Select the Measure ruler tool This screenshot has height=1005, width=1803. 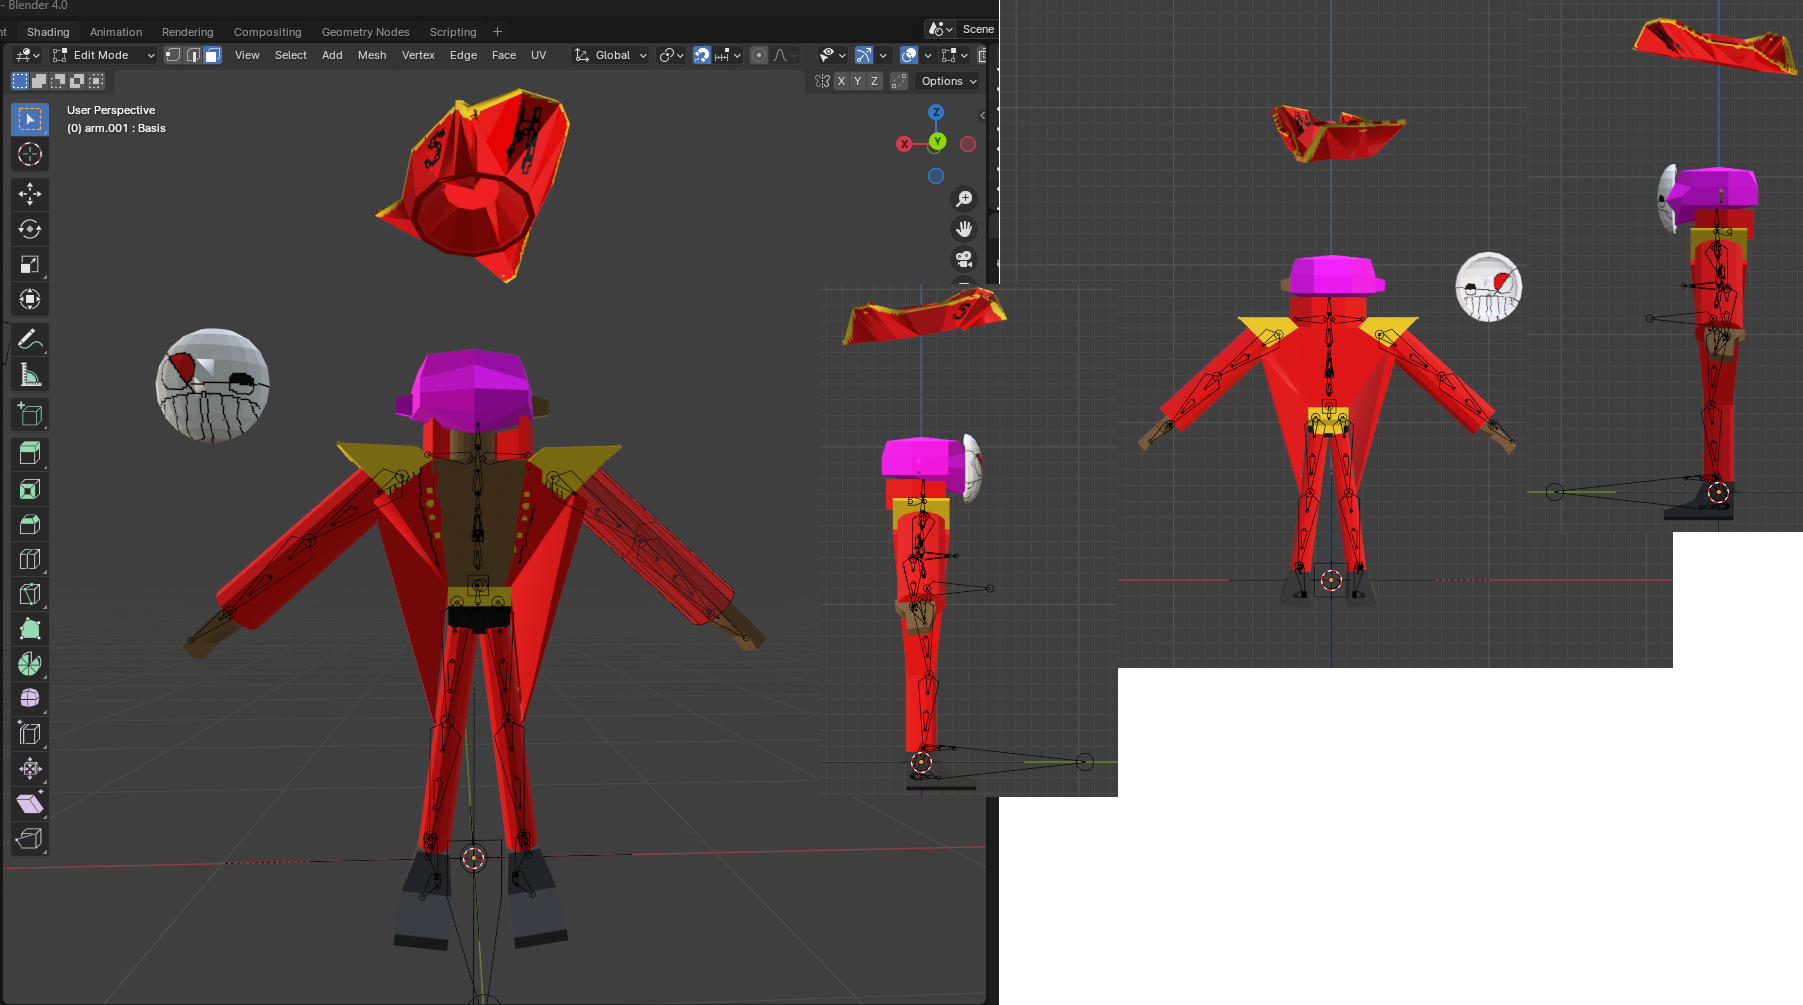click(x=30, y=375)
